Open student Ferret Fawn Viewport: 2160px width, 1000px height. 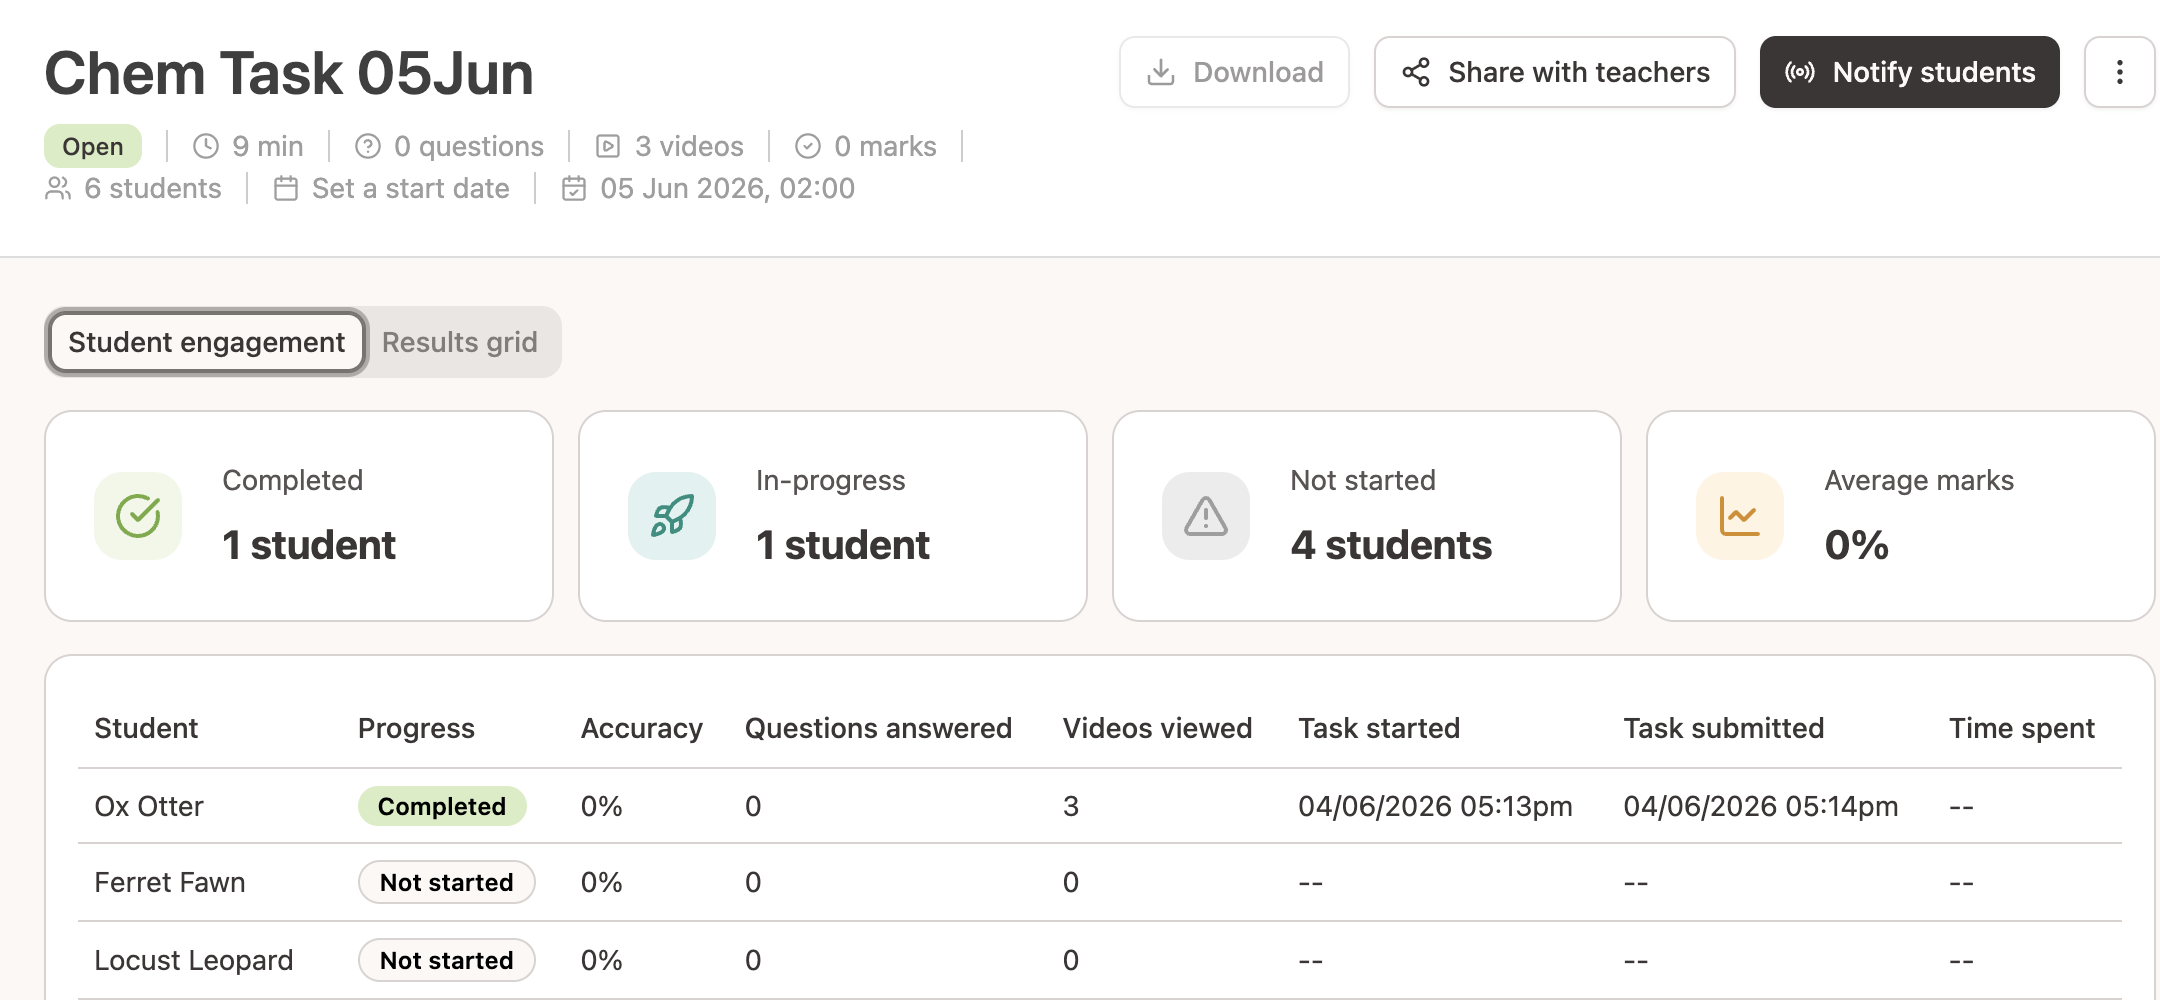pyautogui.click(x=170, y=882)
